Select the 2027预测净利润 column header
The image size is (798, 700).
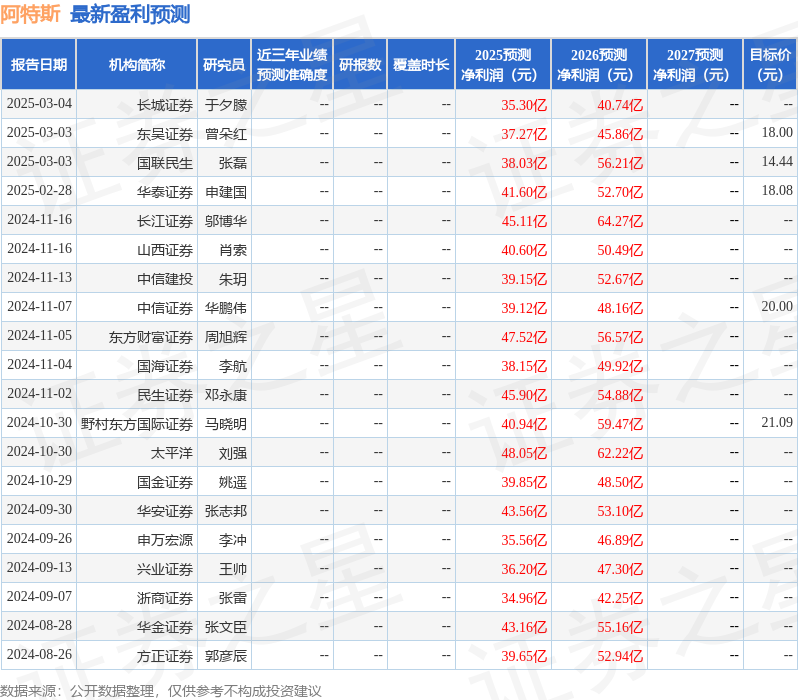click(x=695, y=65)
